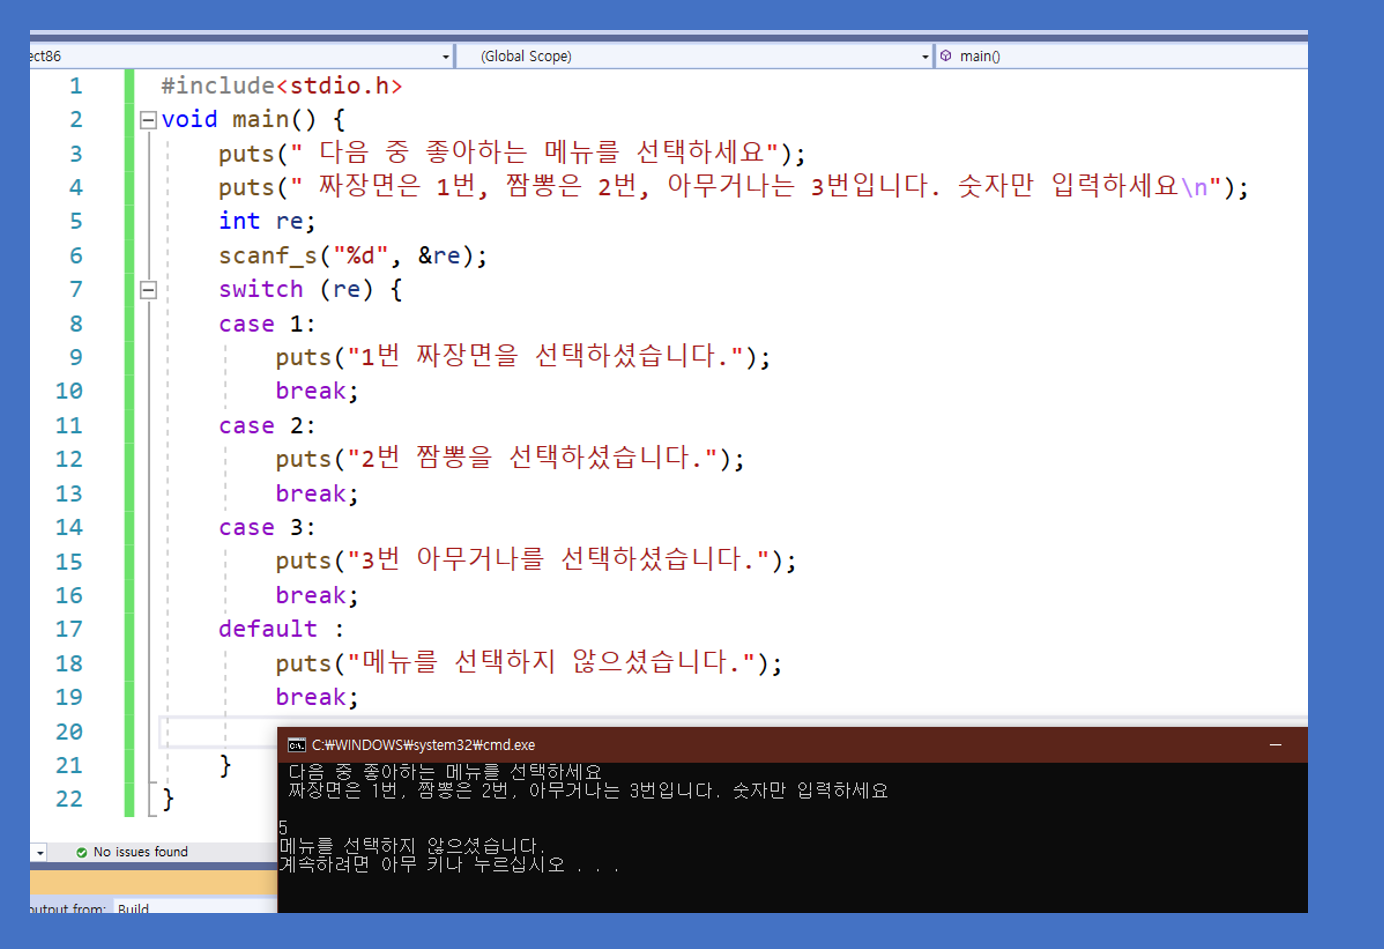Click line number 17 in the gutter
Screen dimensions: 1384x949
tap(69, 629)
